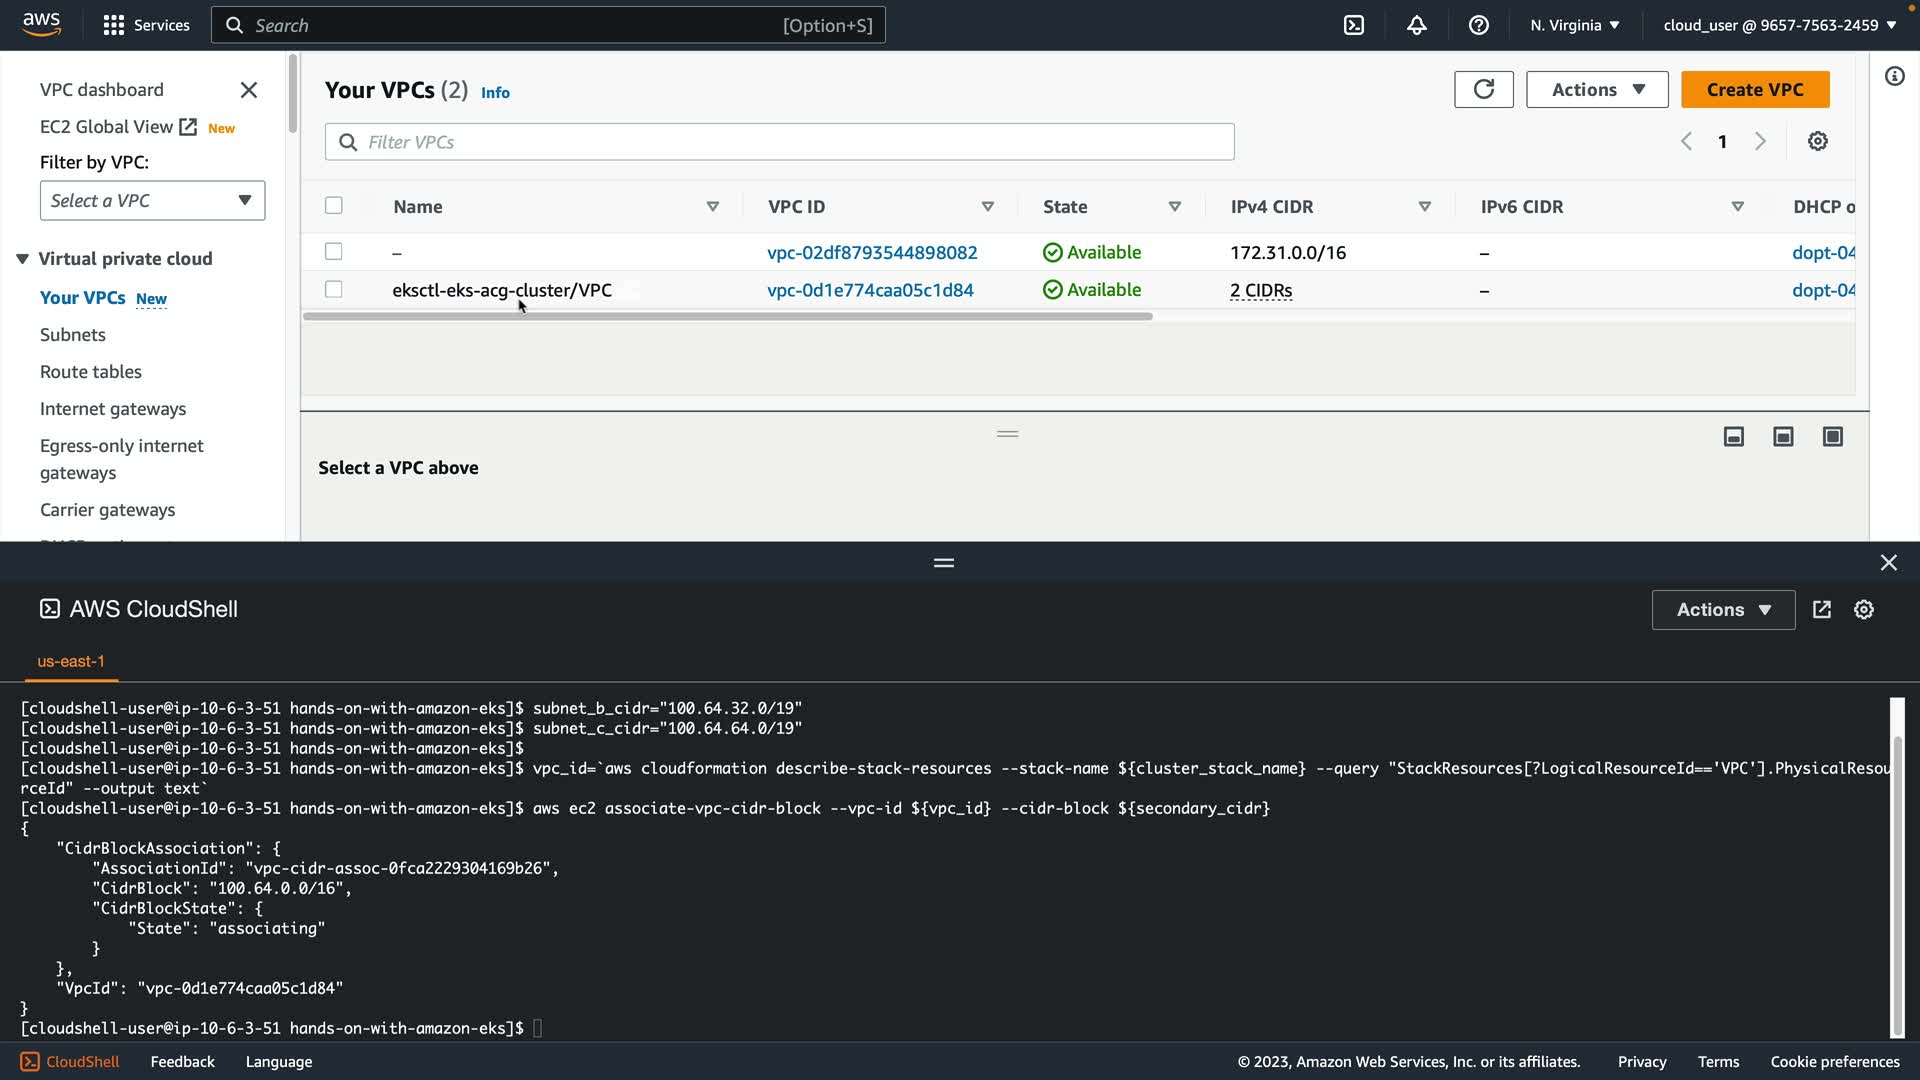
Task: Switch to the us-east-1 CloudShell tab
Action: point(70,661)
